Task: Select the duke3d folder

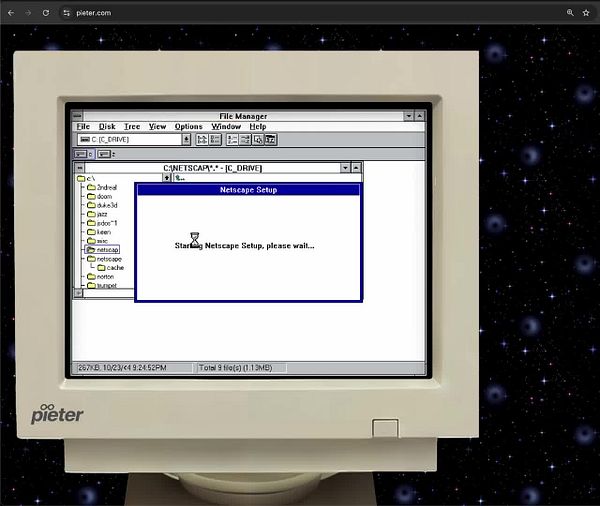Action: 102,205
